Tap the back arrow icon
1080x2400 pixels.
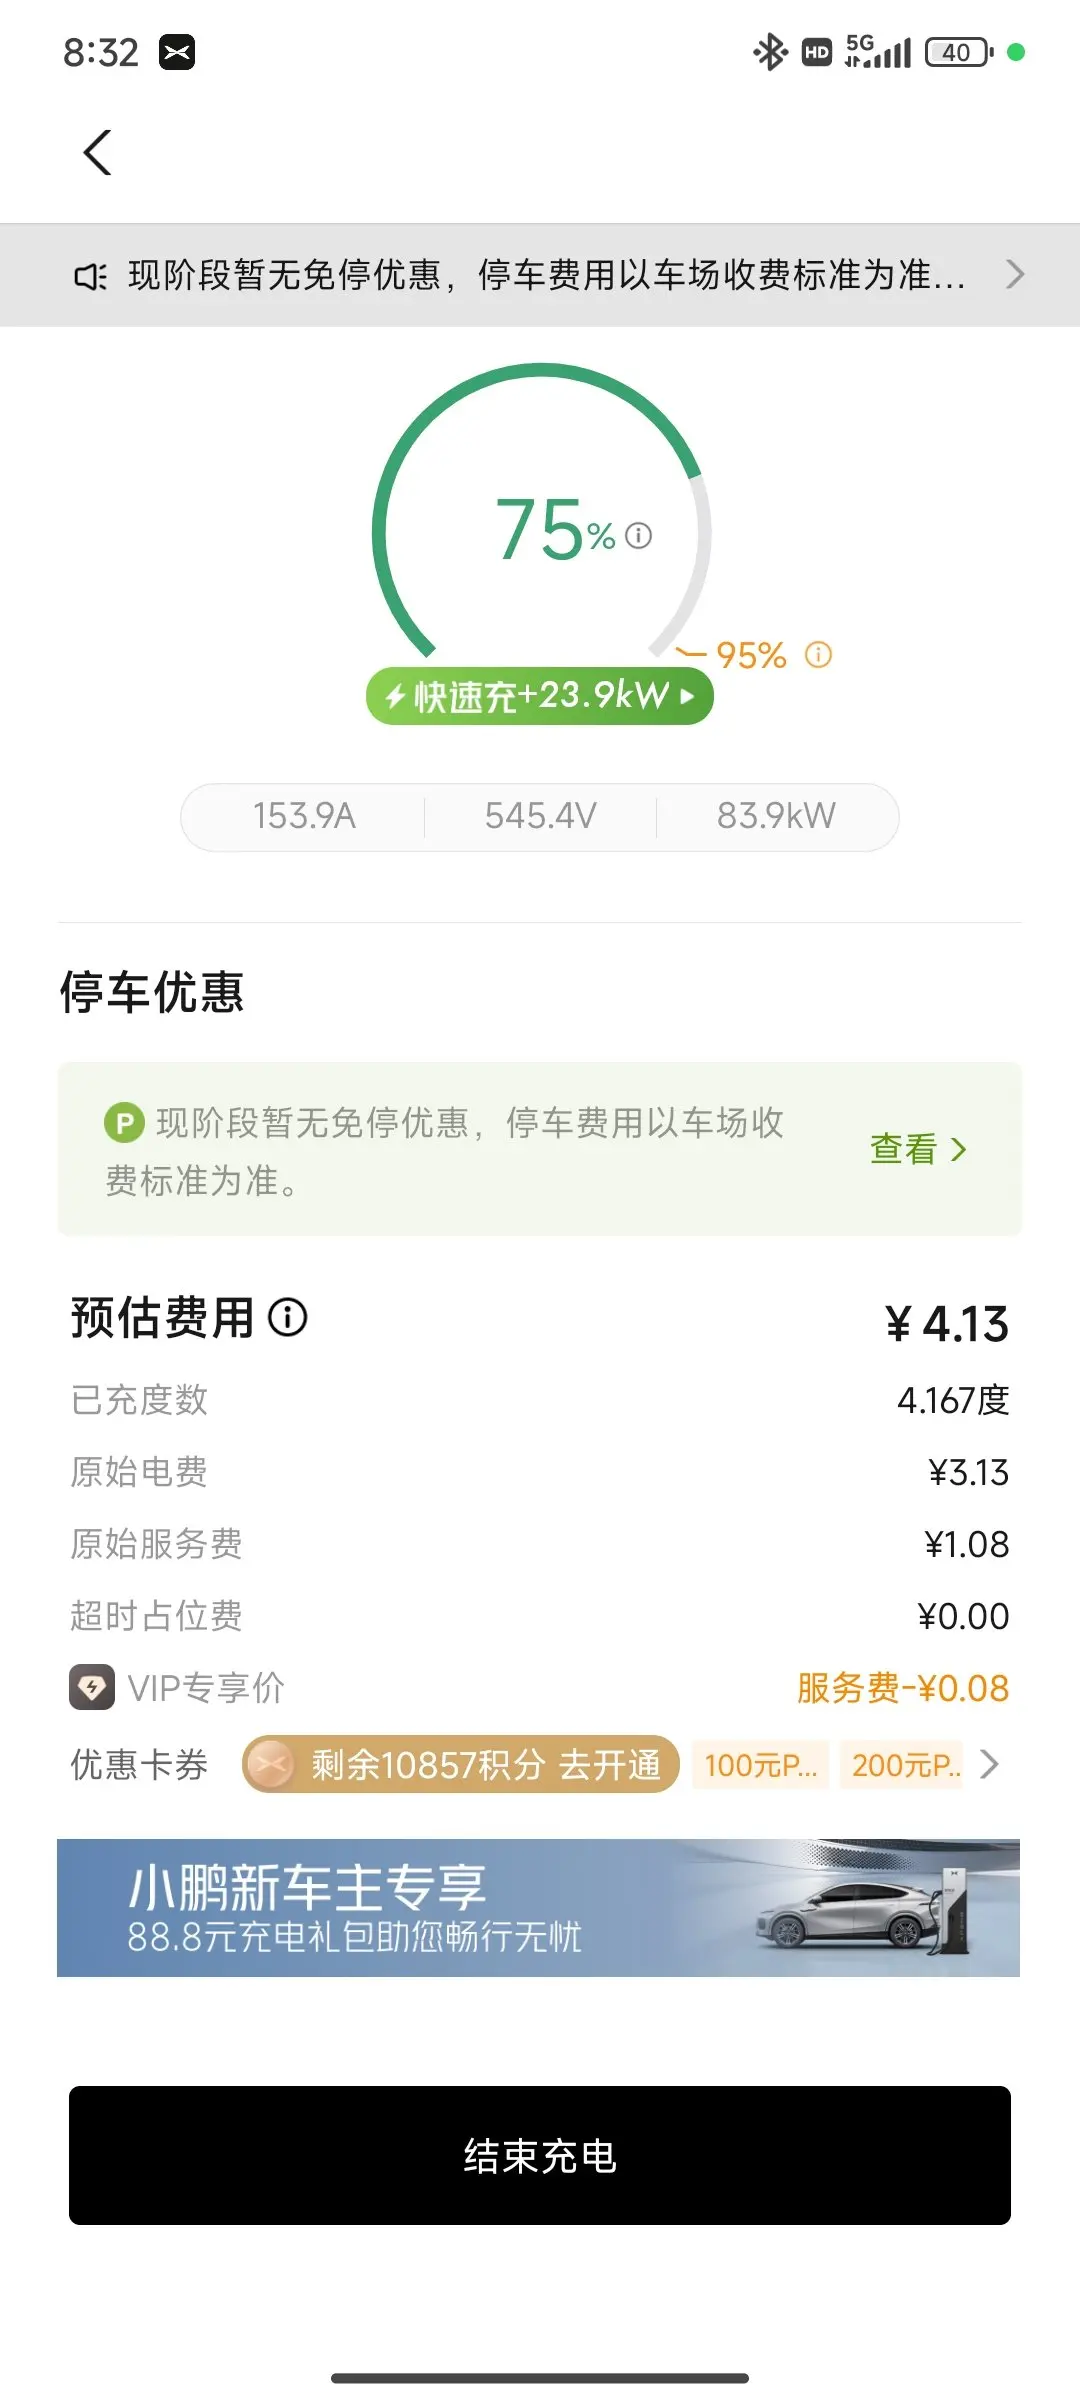pyautogui.click(x=97, y=153)
